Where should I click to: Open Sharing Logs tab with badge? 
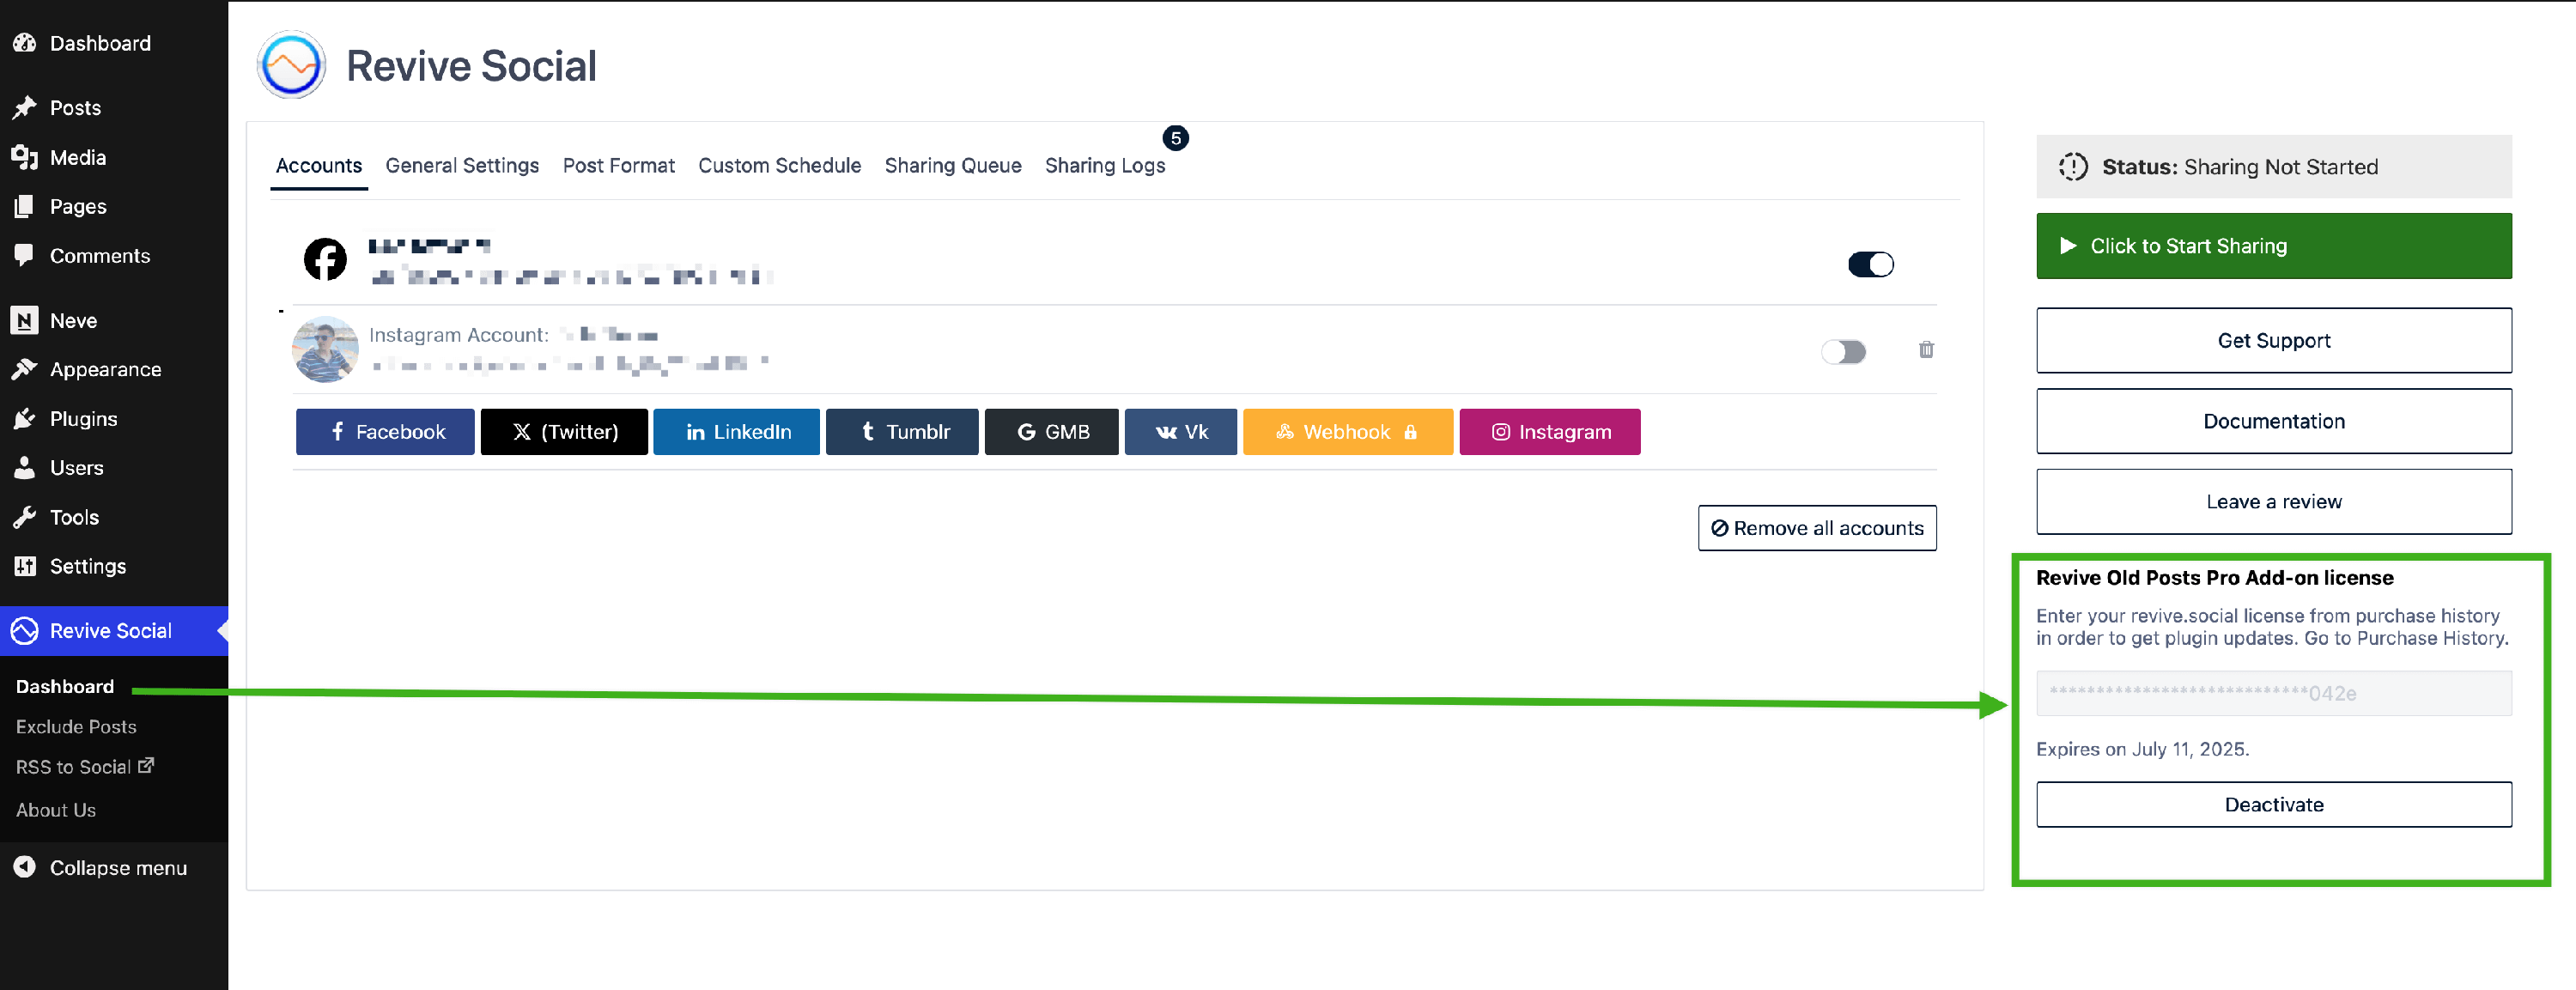click(1104, 166)
